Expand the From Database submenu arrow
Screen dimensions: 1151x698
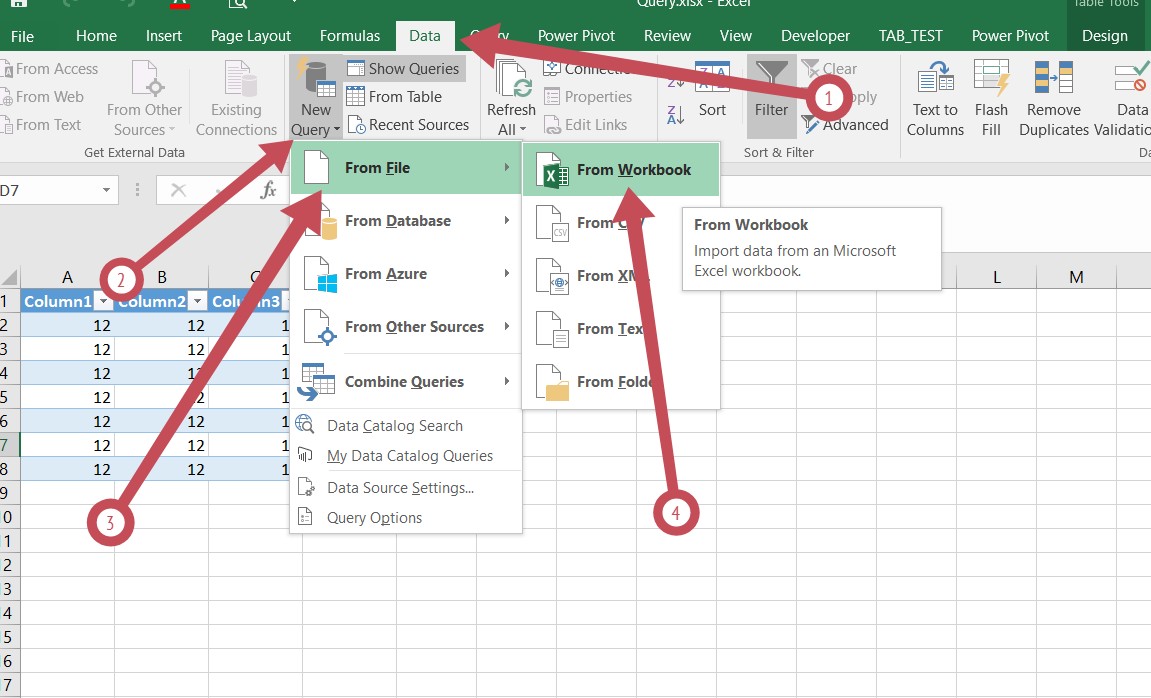tap(506, 221)
